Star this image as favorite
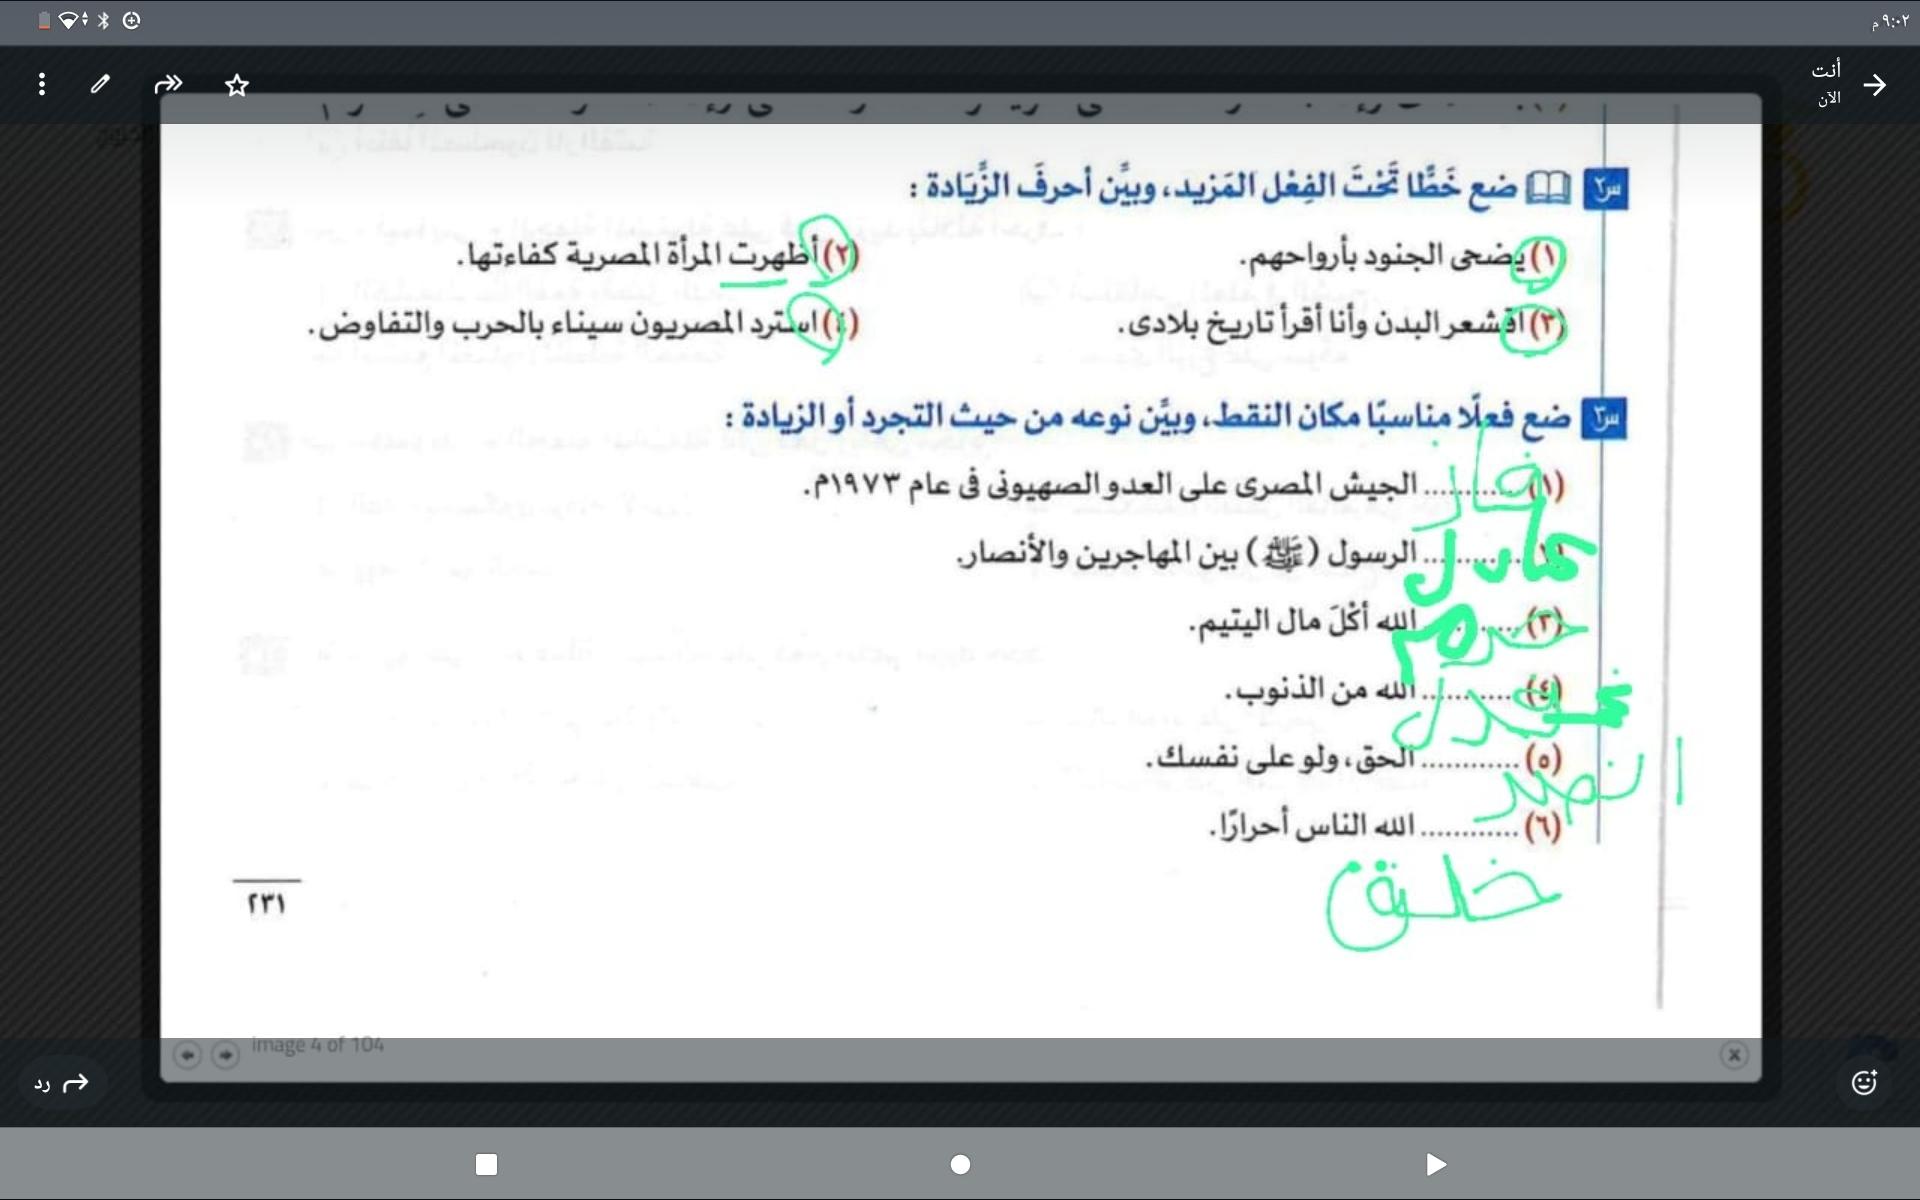The image size is (1920, 1200). tap(237, 85)
